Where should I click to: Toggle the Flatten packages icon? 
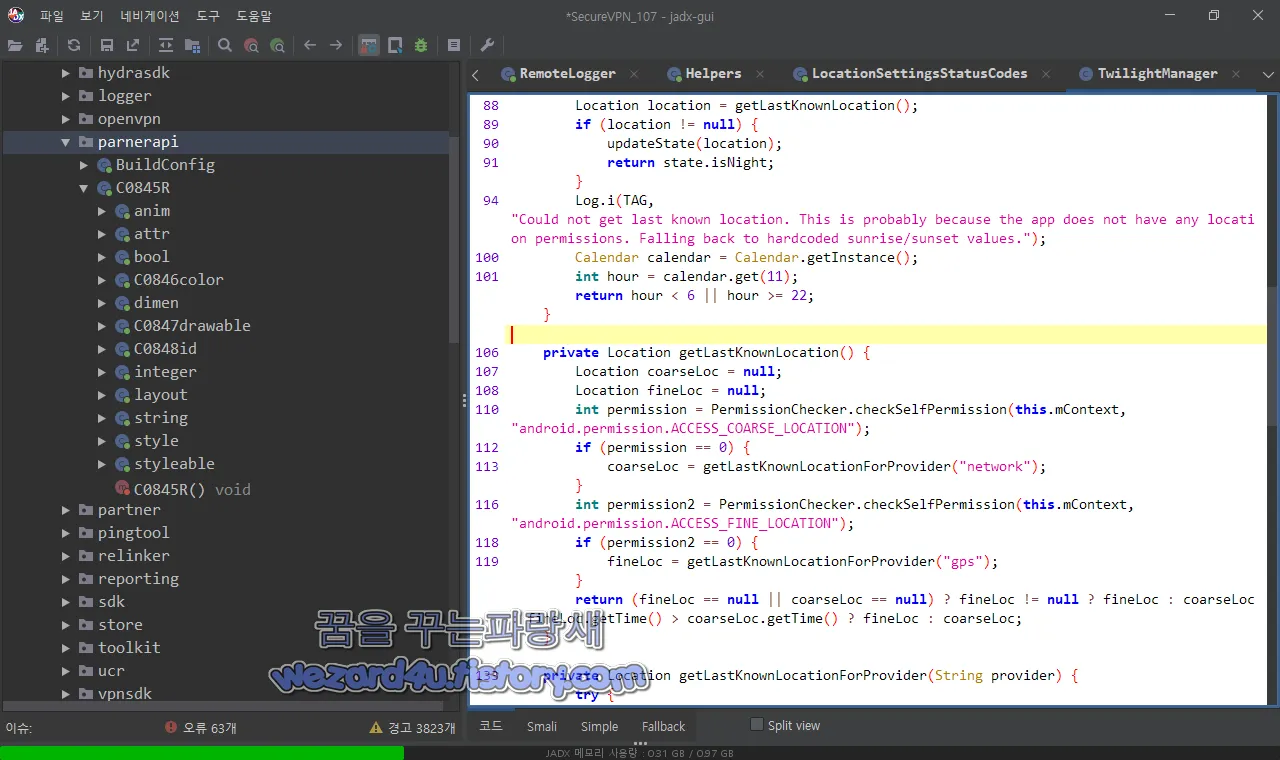(x=192, y=45)
